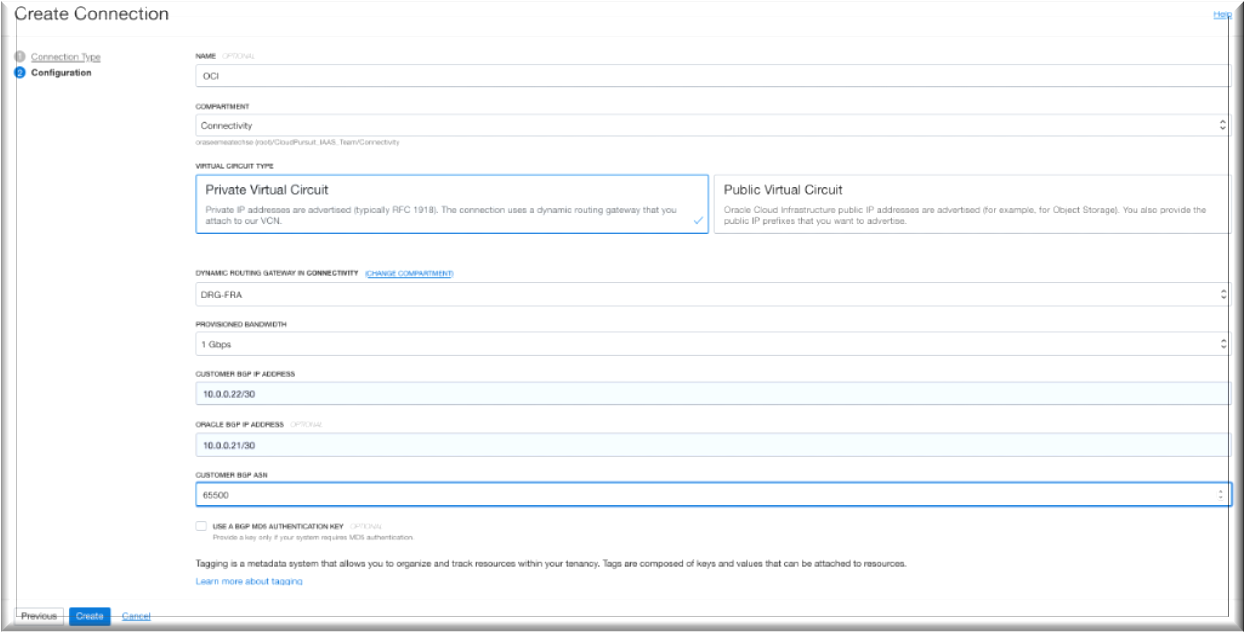Image resolution: width=1245 pixels, height=633 pixels.
Task: Click the step 2 number icon
Action: [19, 73]
